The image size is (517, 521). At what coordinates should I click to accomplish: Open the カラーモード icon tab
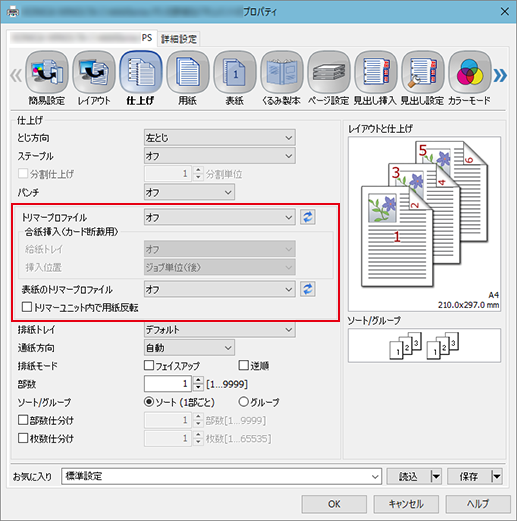[x=470, y=78]
